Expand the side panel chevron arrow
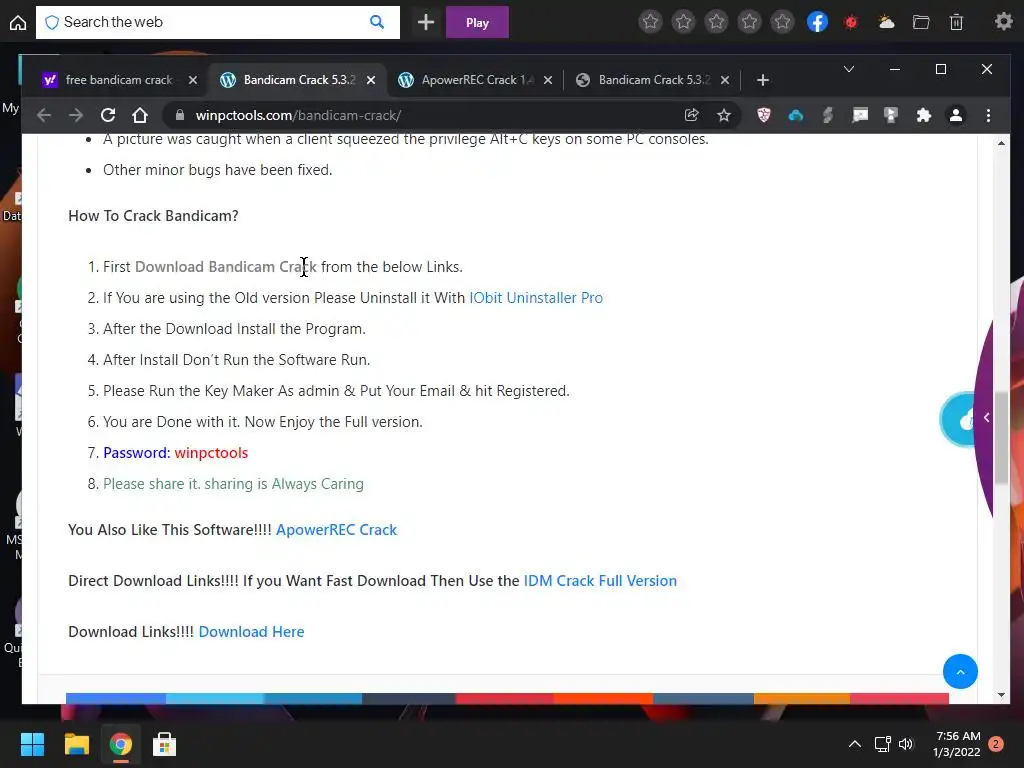The image size is (1024, 768). click(986, 417)
